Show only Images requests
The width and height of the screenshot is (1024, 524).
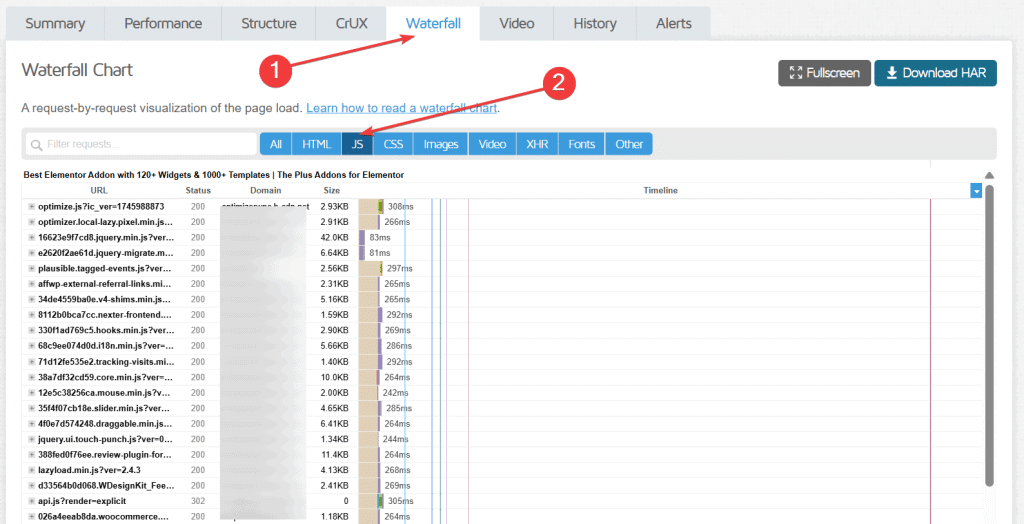(441, 144)
